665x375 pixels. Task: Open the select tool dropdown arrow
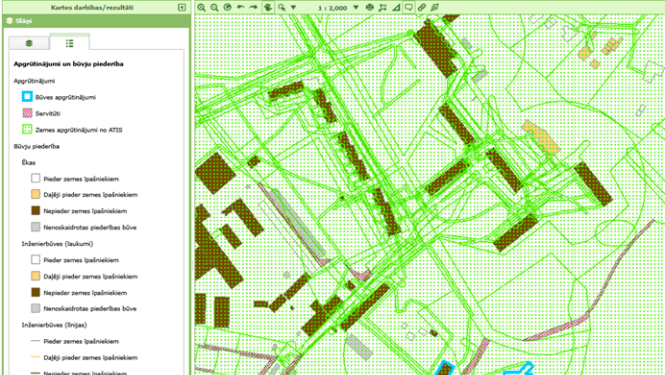pyautogui.click(x=293, y=8)
